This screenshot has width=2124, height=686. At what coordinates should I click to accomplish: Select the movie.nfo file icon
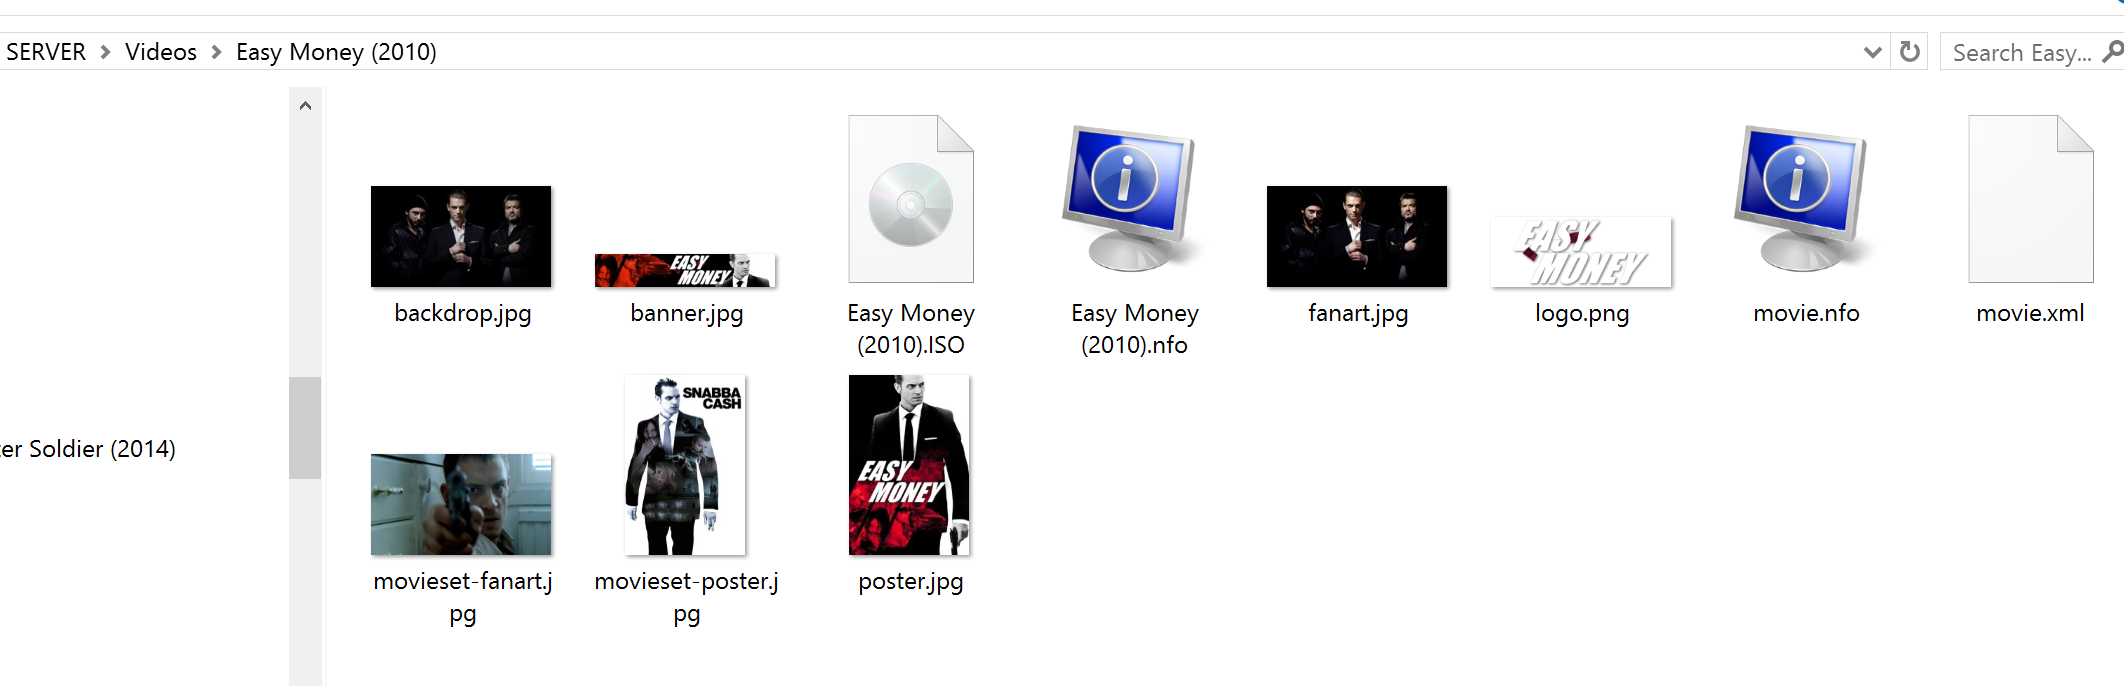[1805, 200]
